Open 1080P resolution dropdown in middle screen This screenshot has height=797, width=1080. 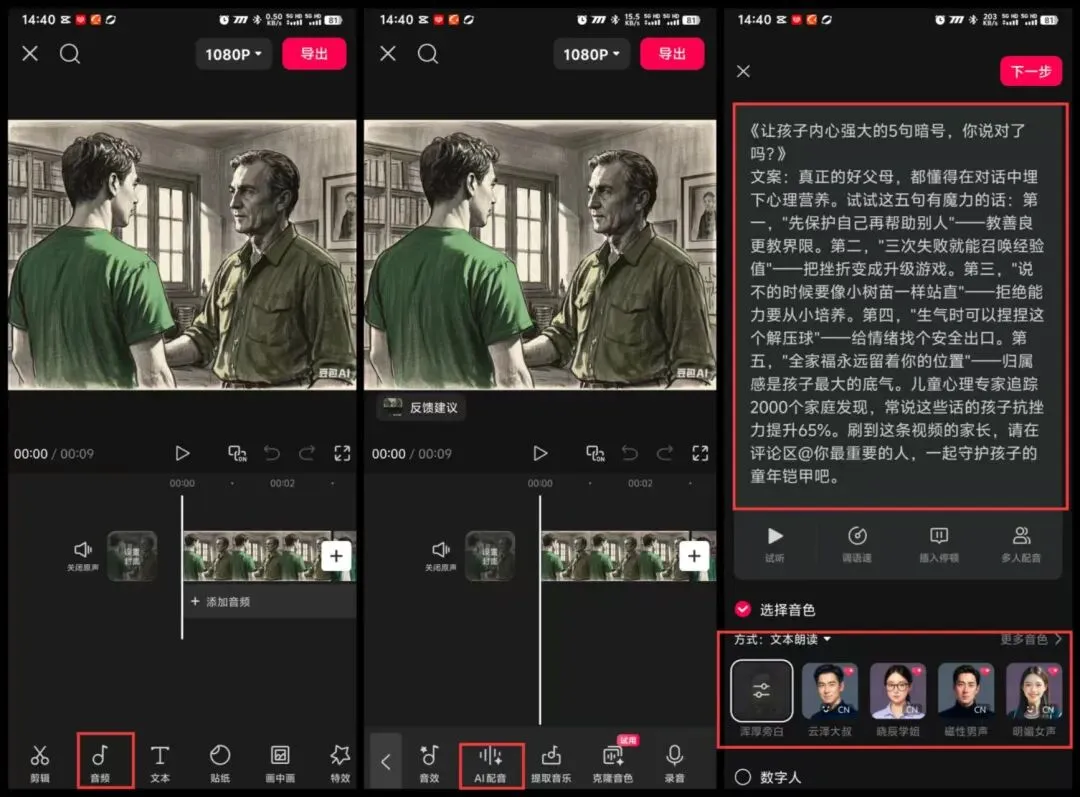point(592,54)
